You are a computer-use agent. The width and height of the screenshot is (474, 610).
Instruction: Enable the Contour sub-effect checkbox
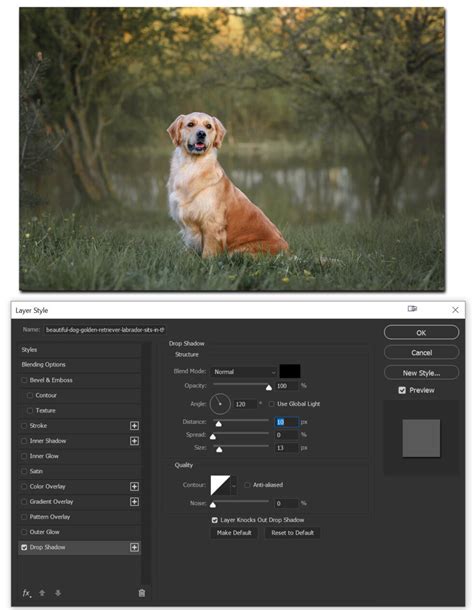click(x=30, y=395)
